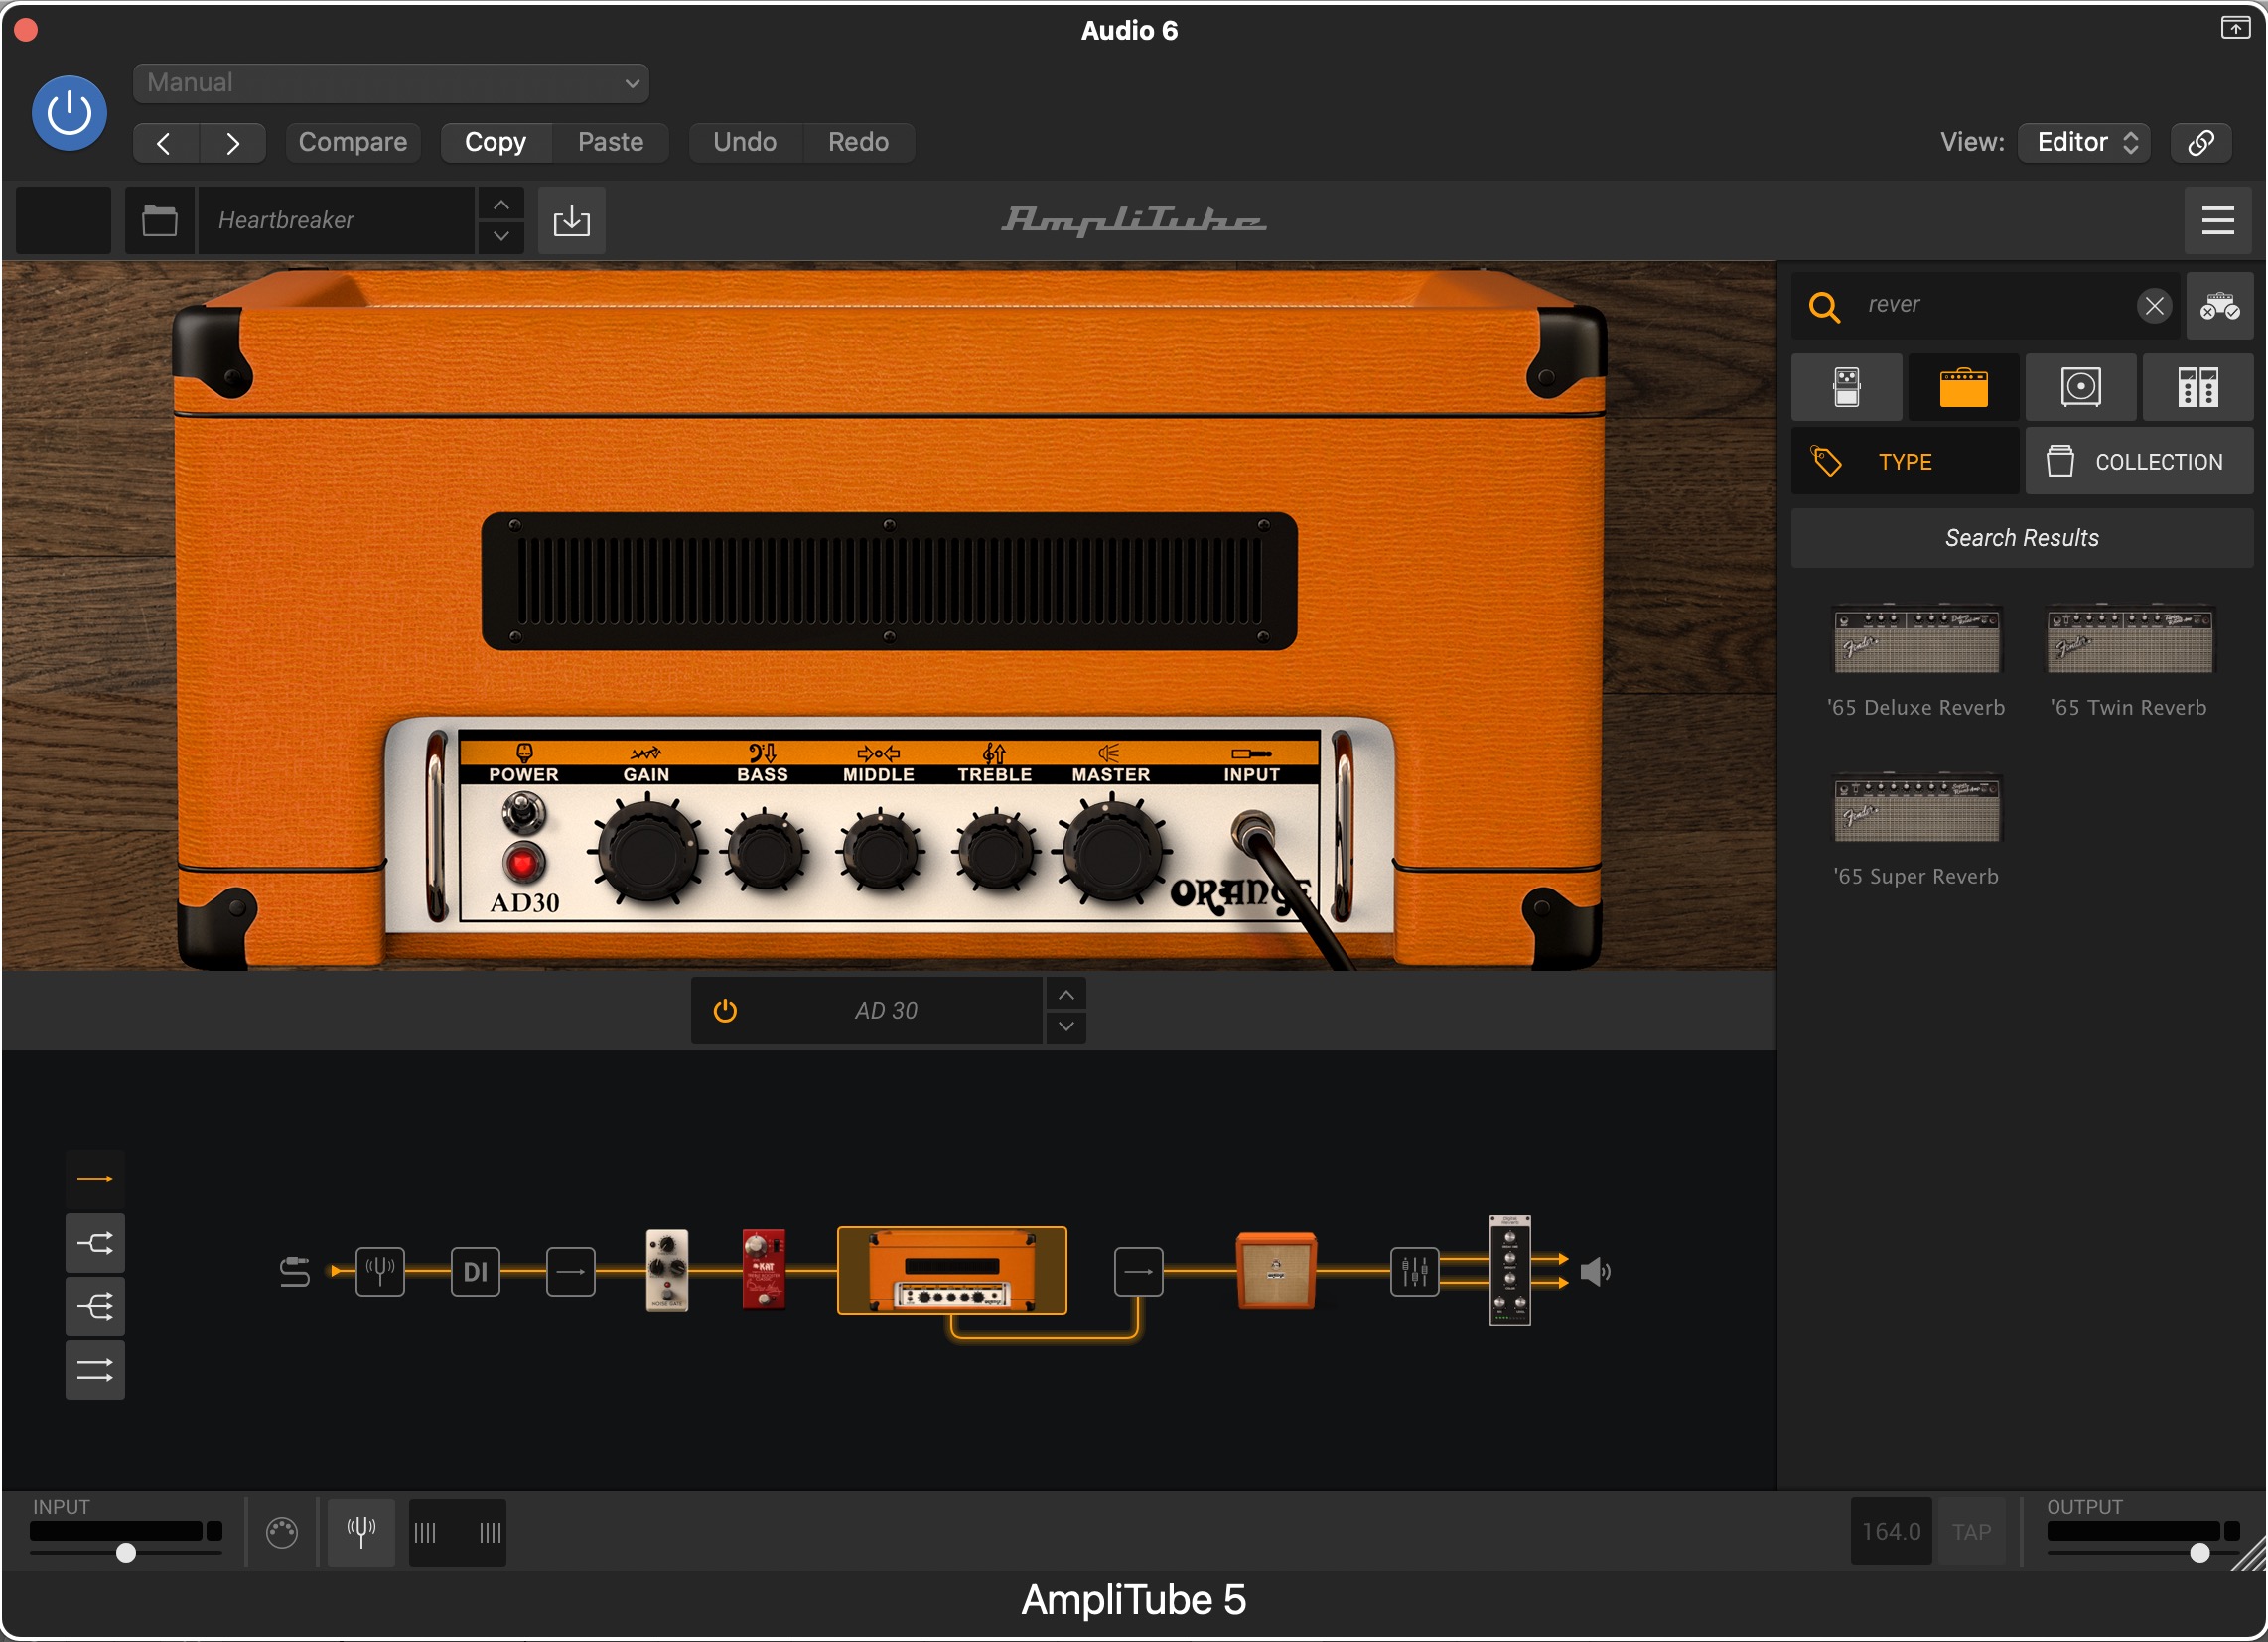Open the tuner block in signal chain
The width and height of the screenshot is (2268, 1642).
380,1272
